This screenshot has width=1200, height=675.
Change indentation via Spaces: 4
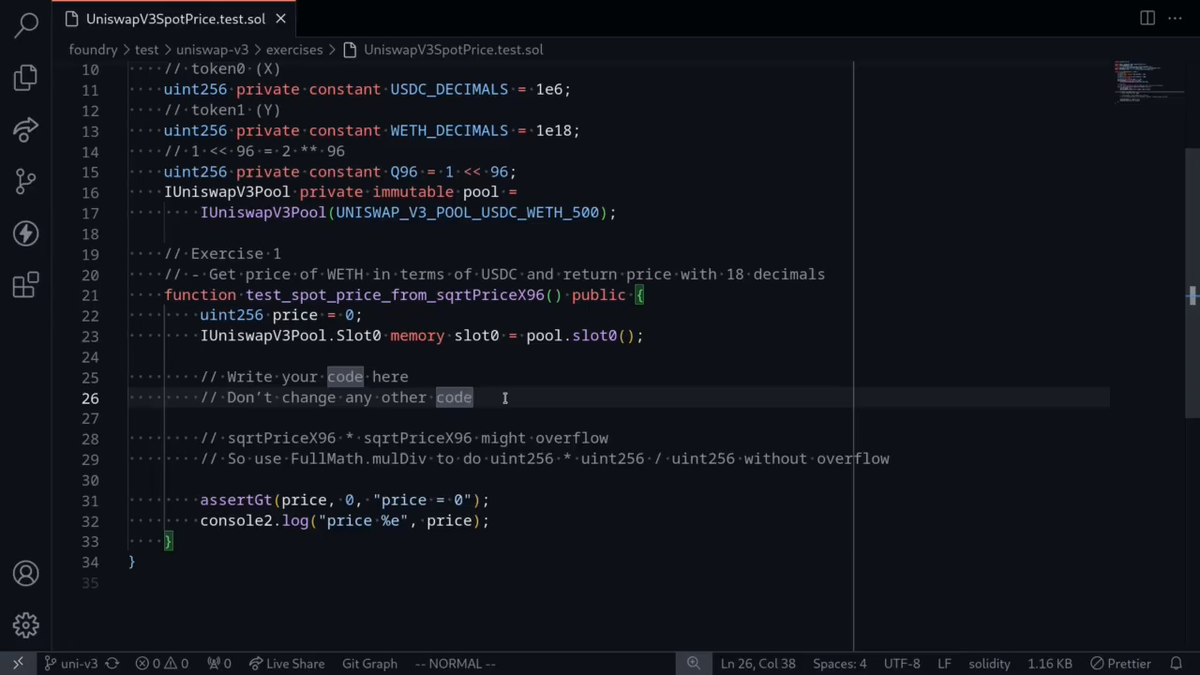840,663
